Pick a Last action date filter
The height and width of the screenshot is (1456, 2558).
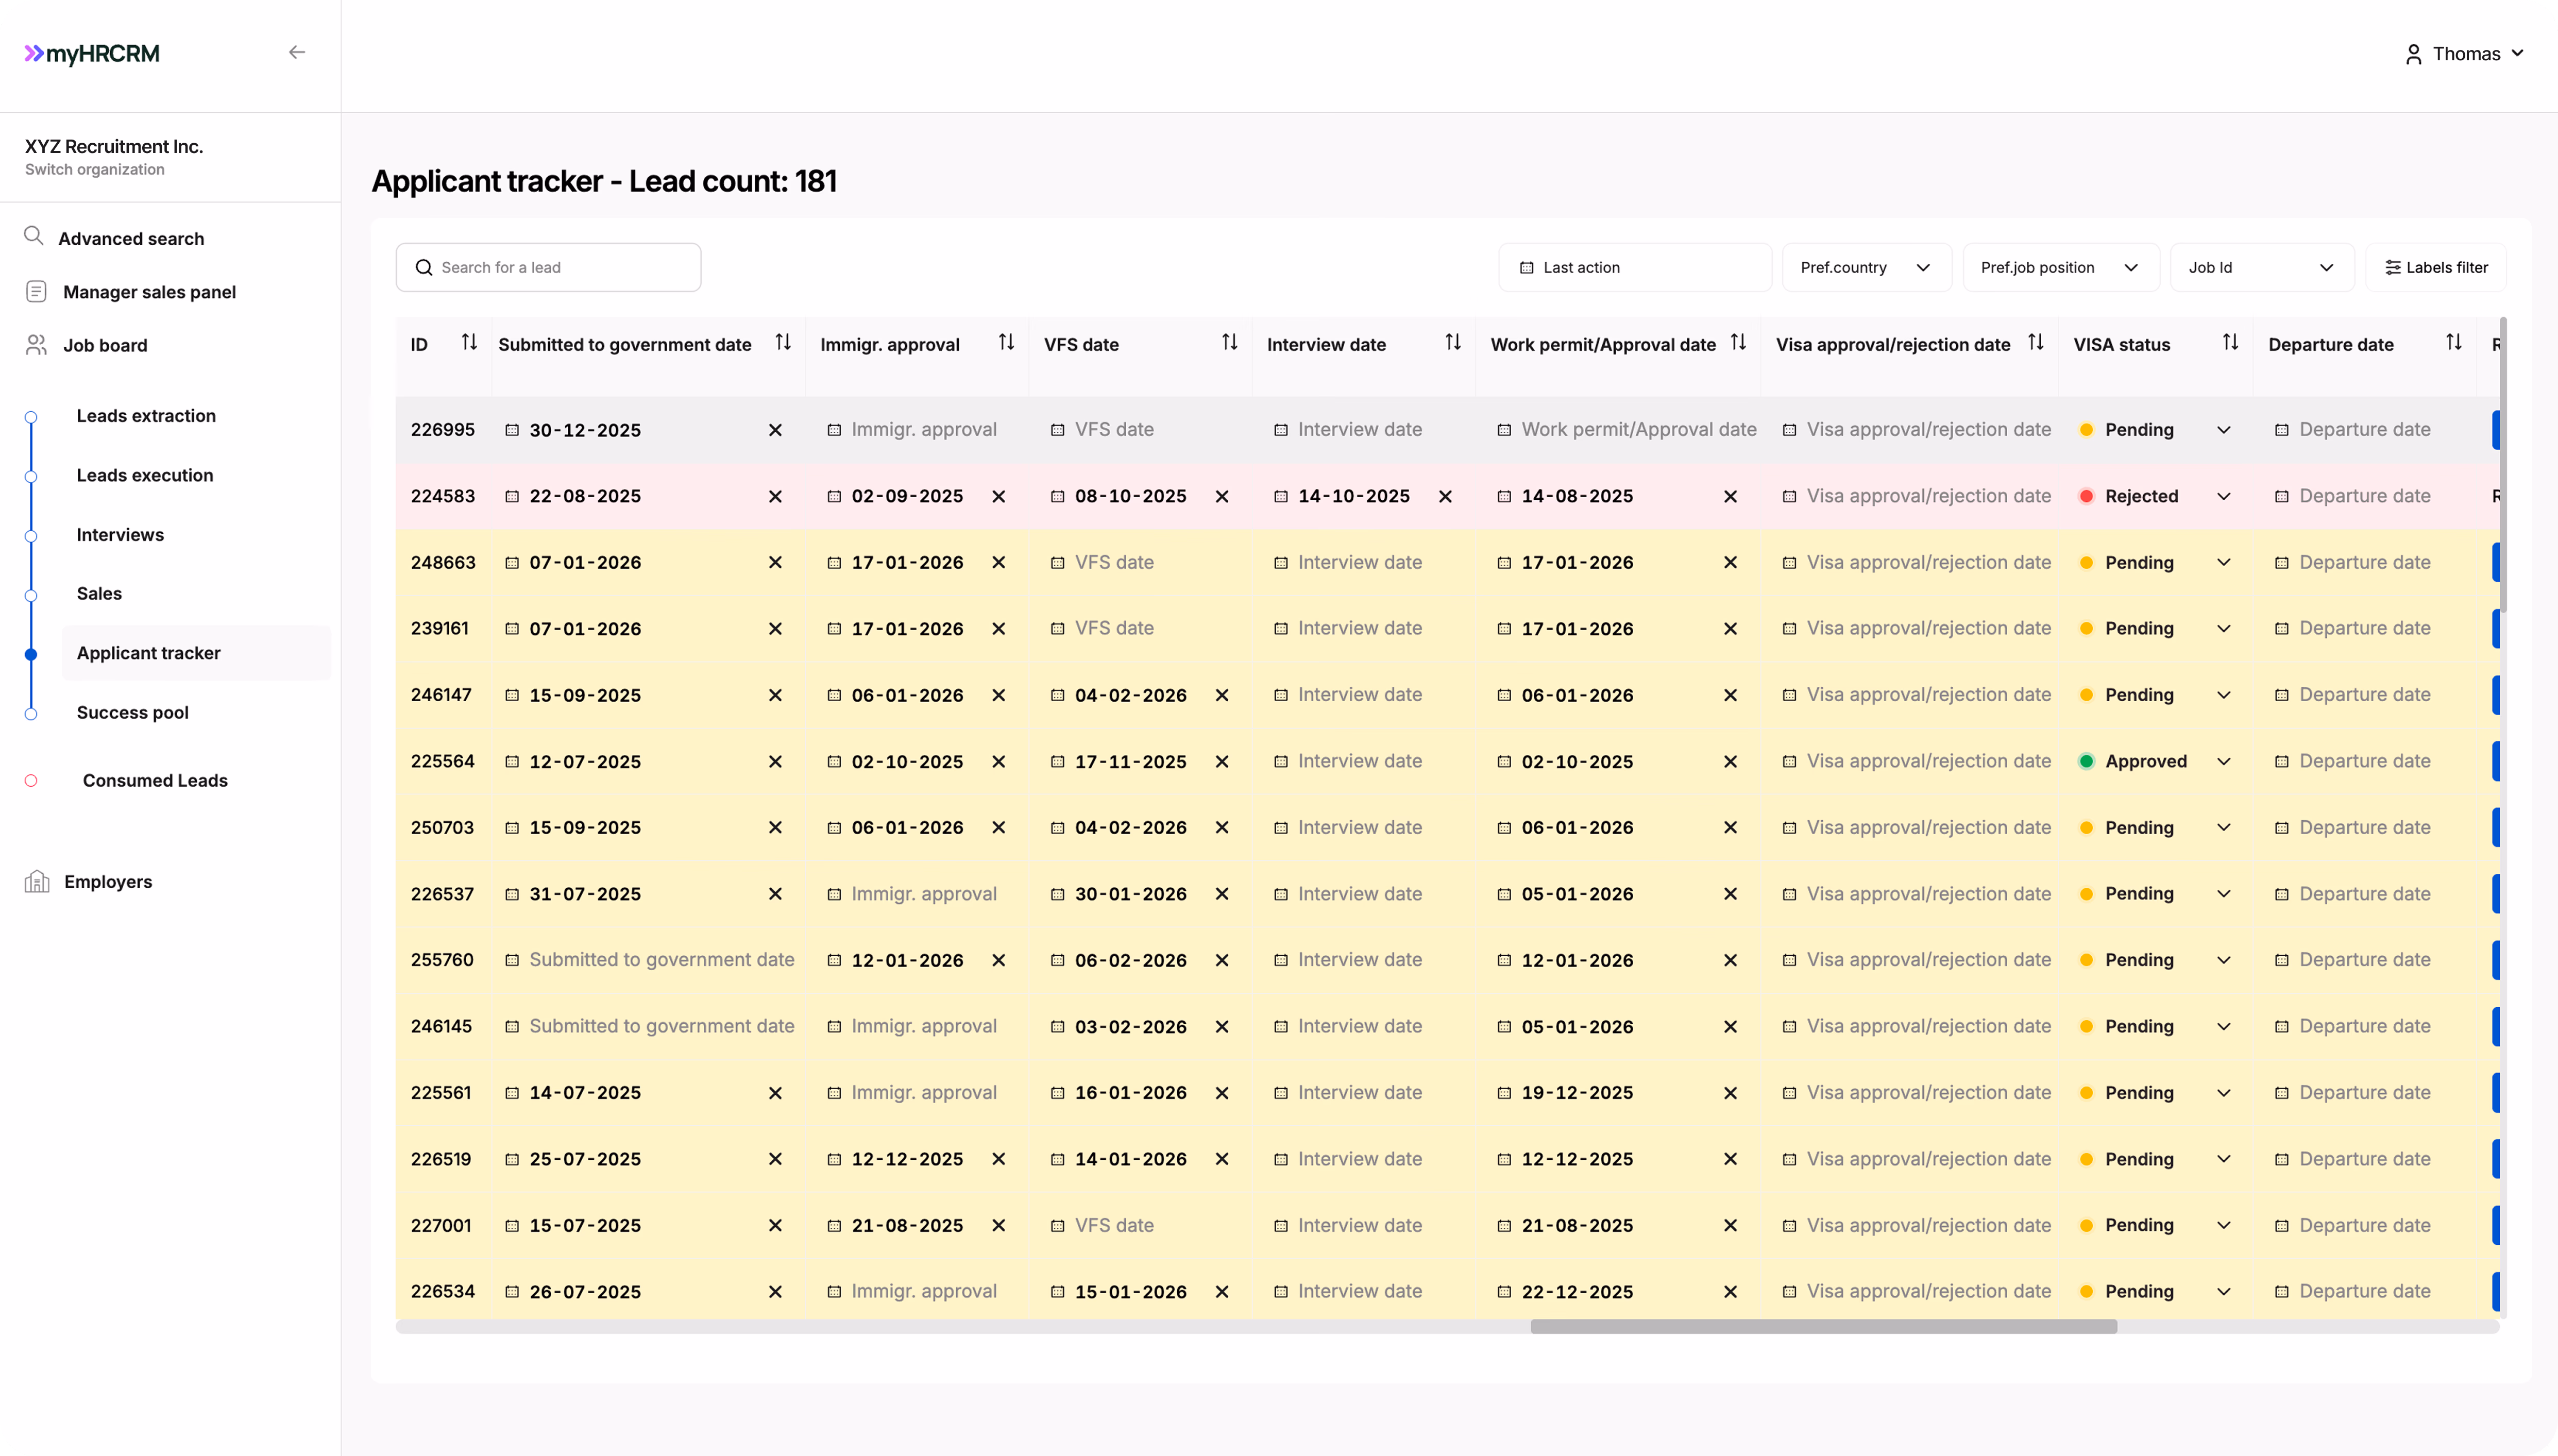(1635, 267)
